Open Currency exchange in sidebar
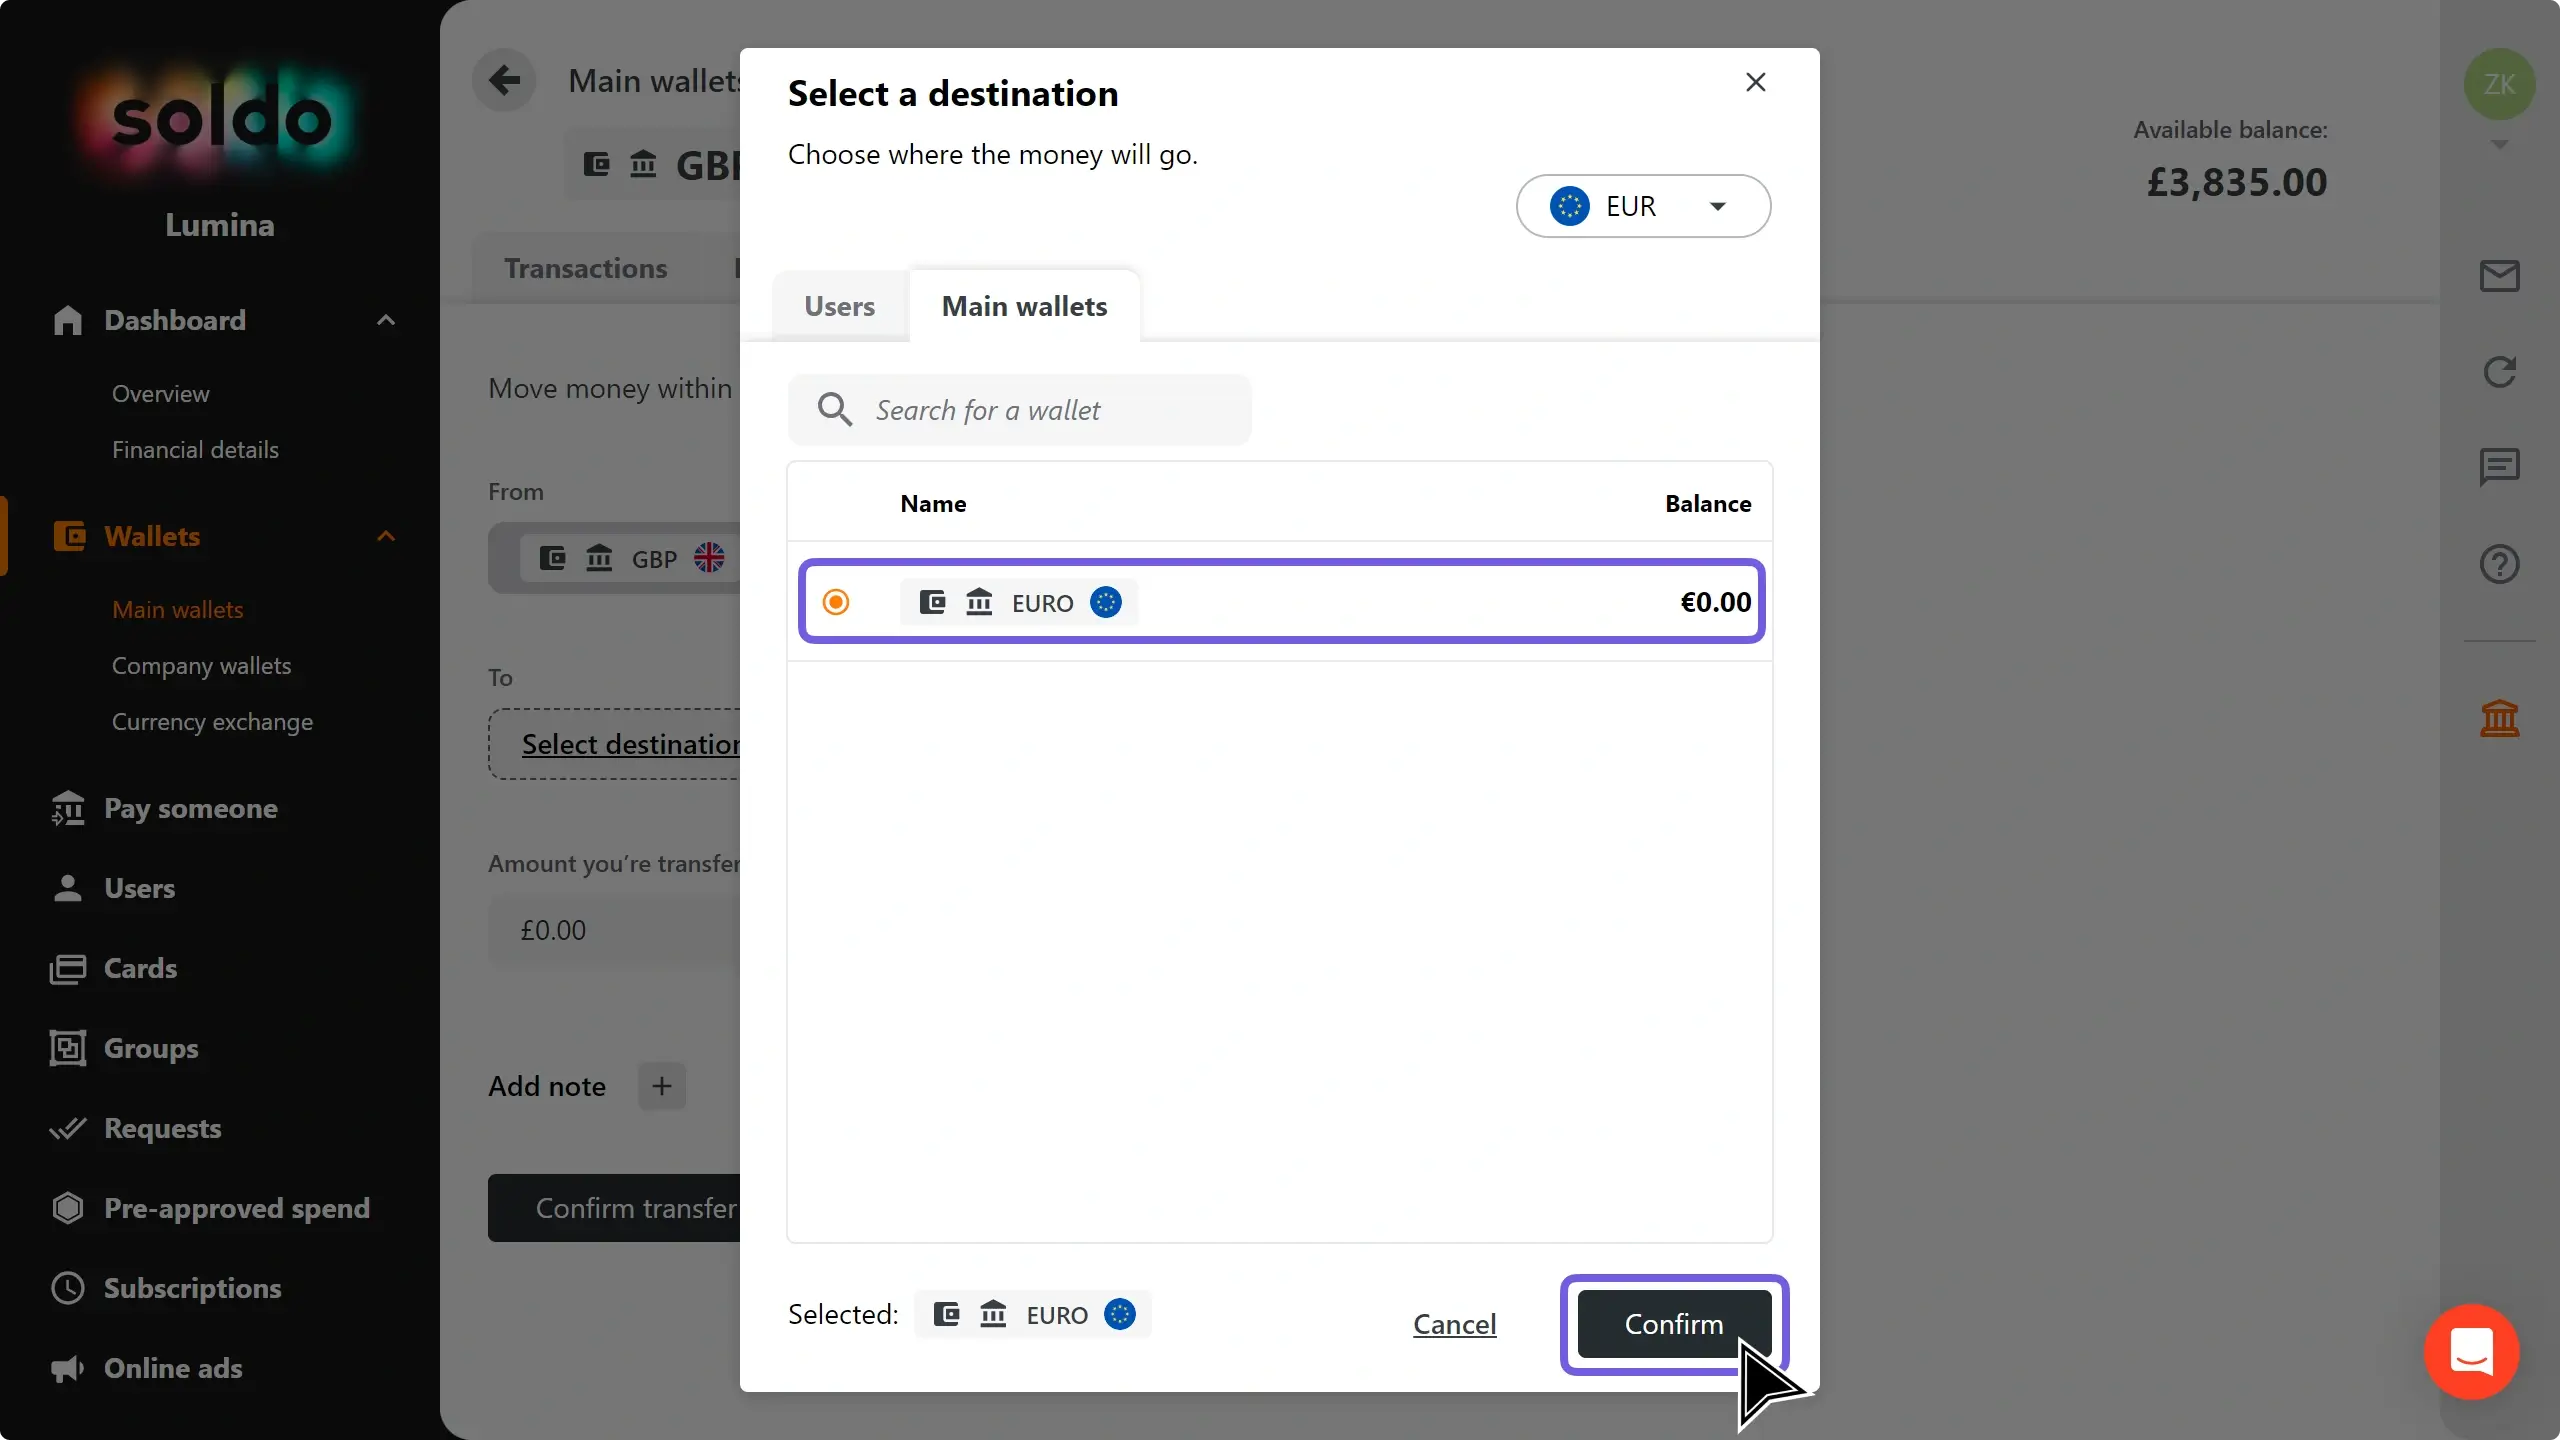 [x=212, y=721]
